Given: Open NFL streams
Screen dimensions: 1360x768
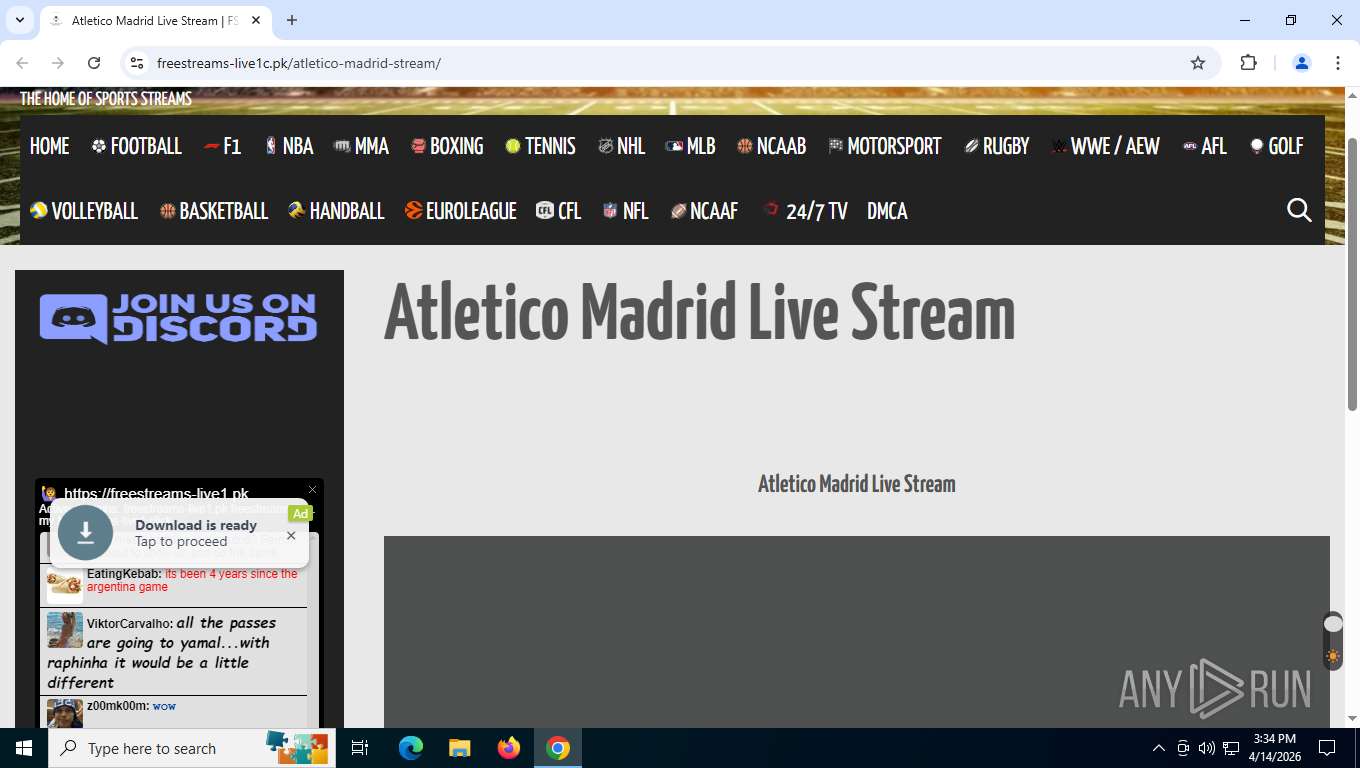Looking at the screenshot, I should pyautogui.click(x=625, y=211).
